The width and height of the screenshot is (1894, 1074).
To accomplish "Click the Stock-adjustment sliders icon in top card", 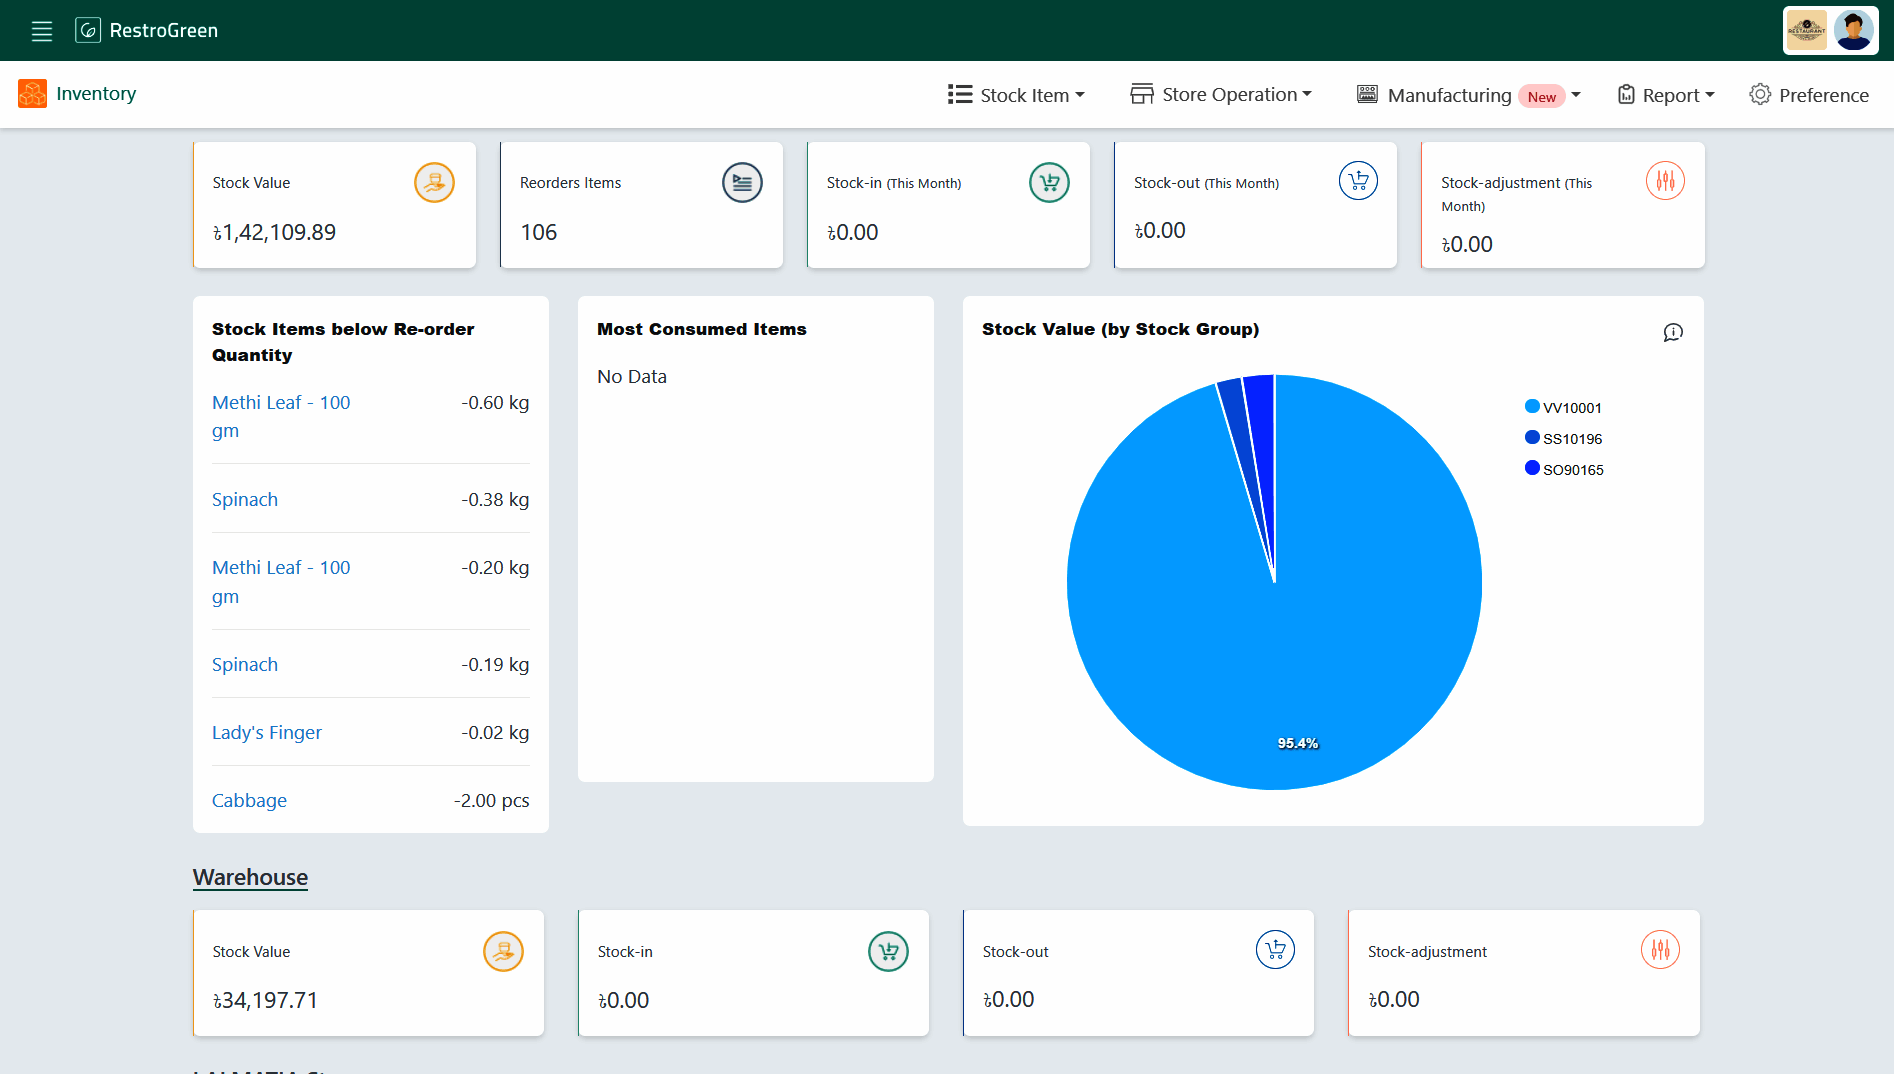I will pyautogui.click(x=1665, y=181).
